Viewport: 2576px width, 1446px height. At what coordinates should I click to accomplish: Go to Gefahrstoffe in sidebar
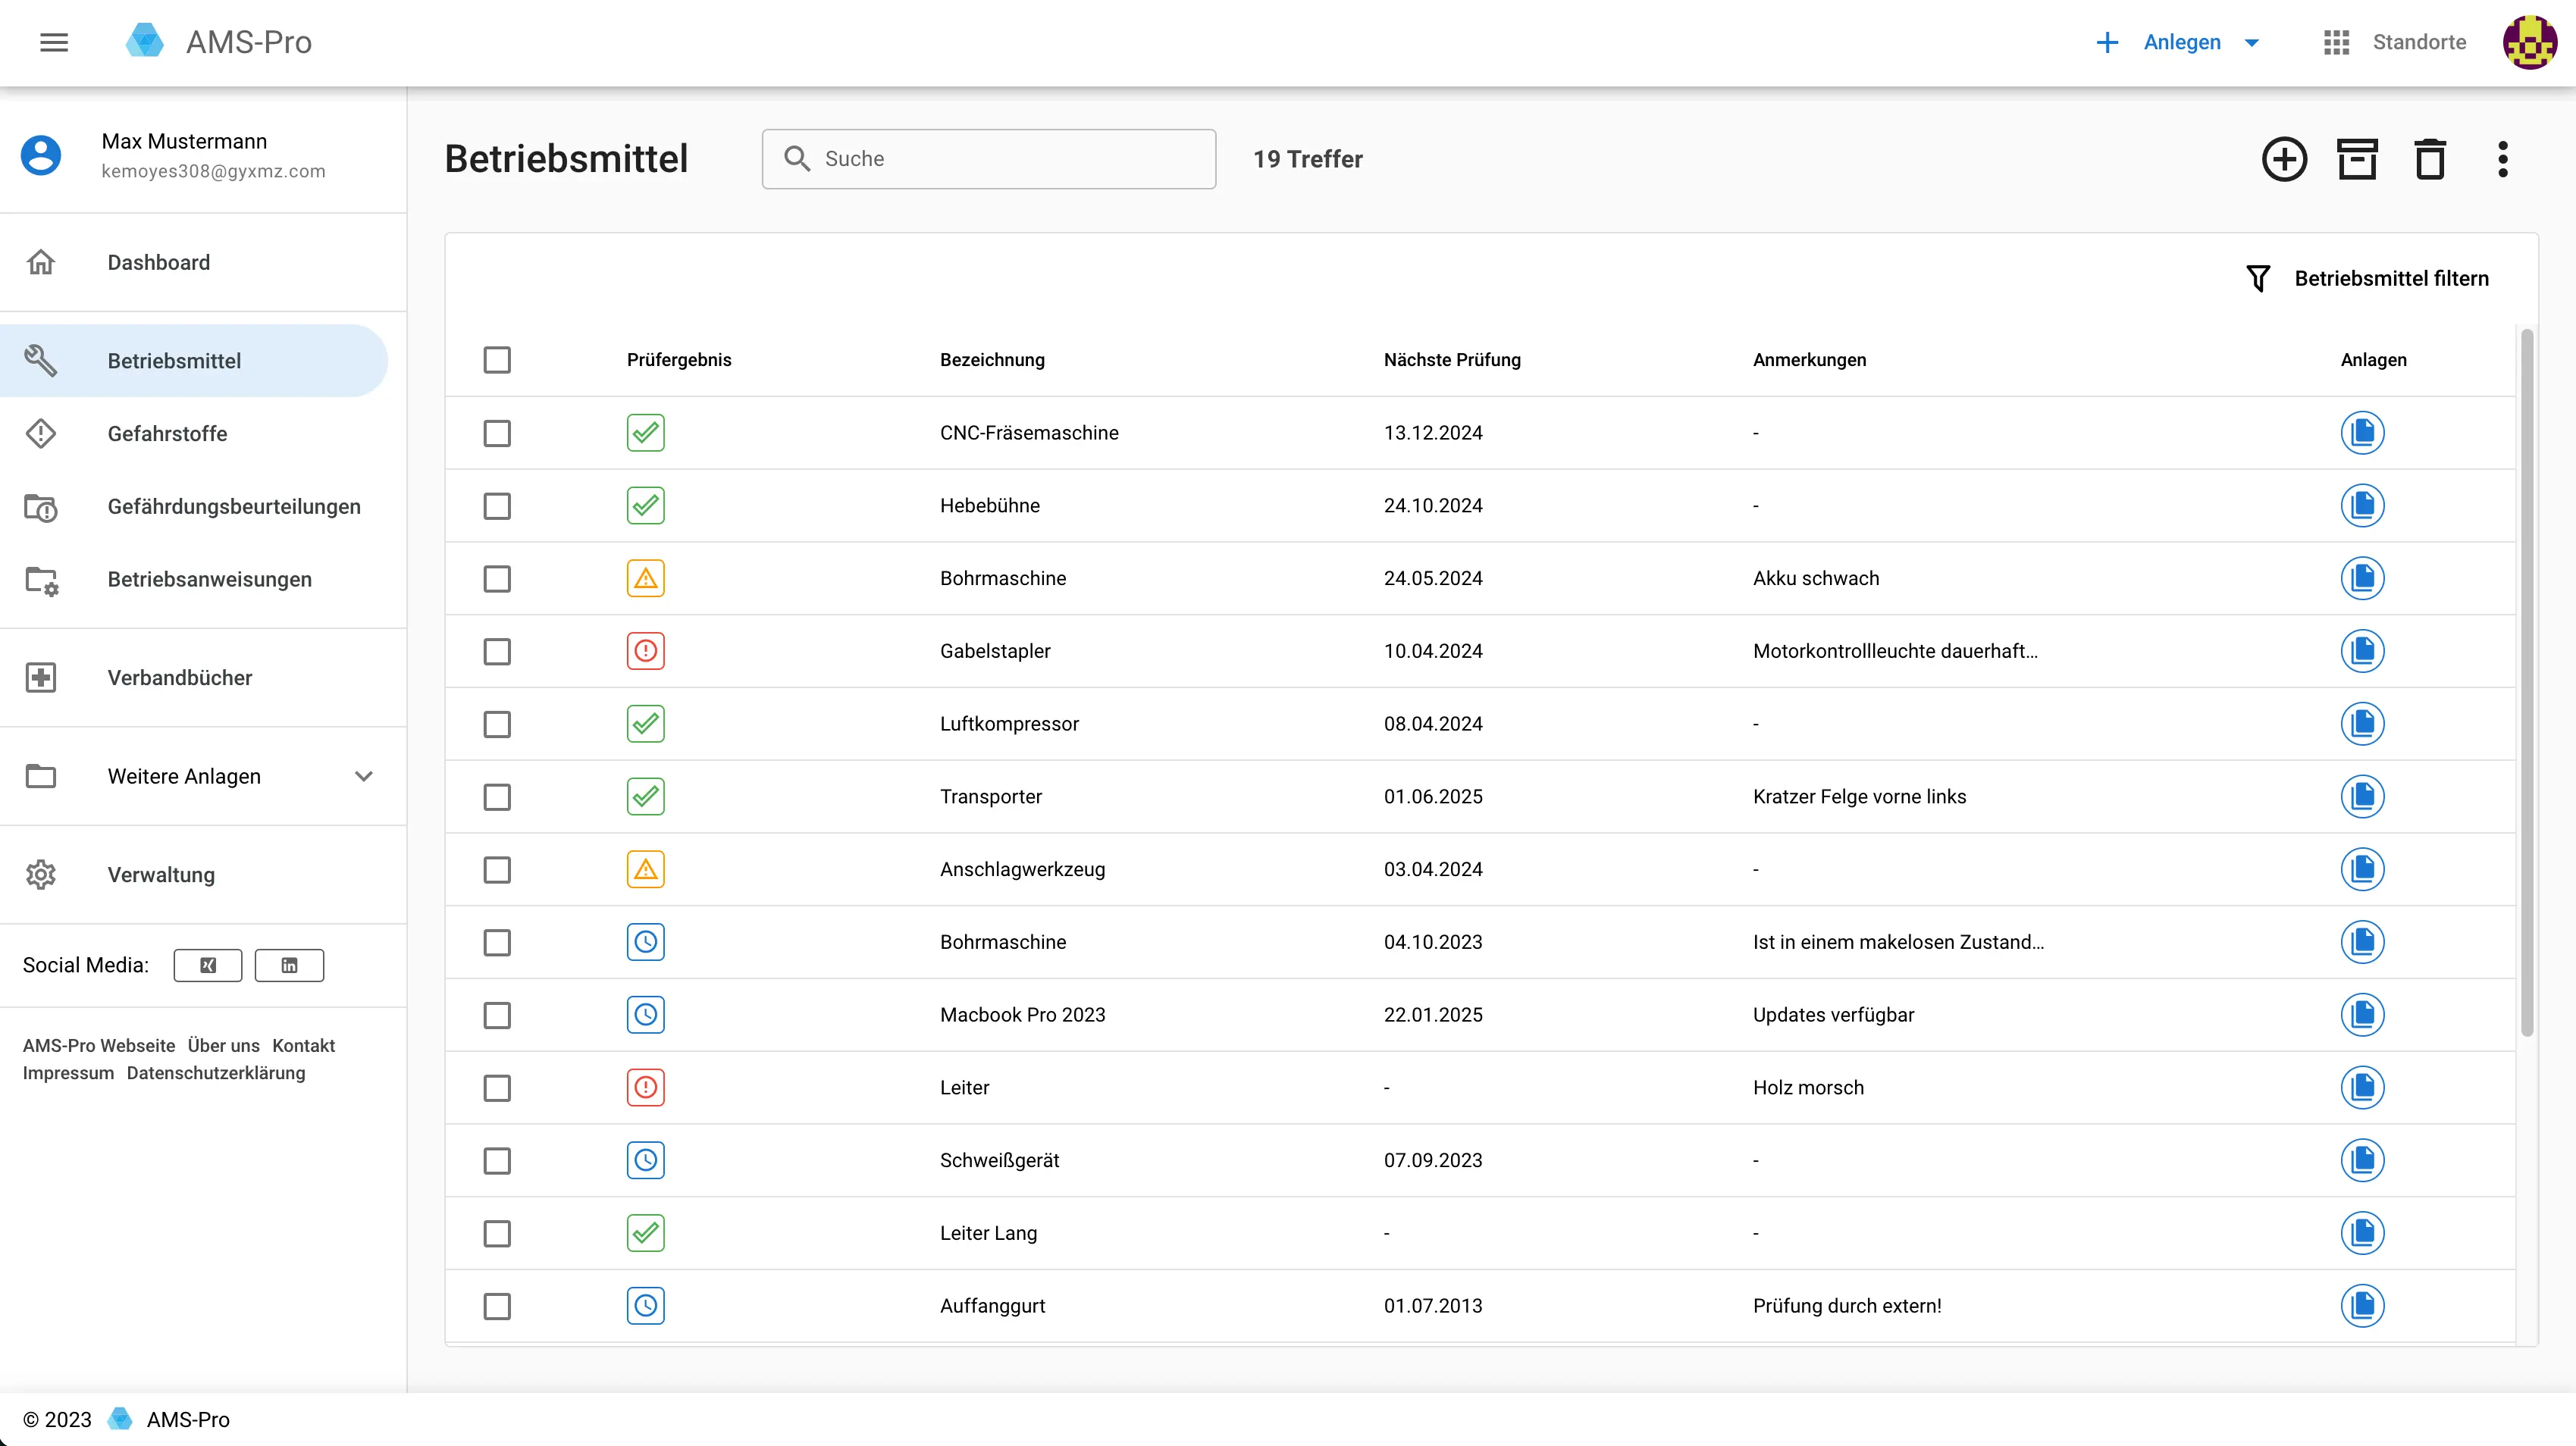coord(167,434)
